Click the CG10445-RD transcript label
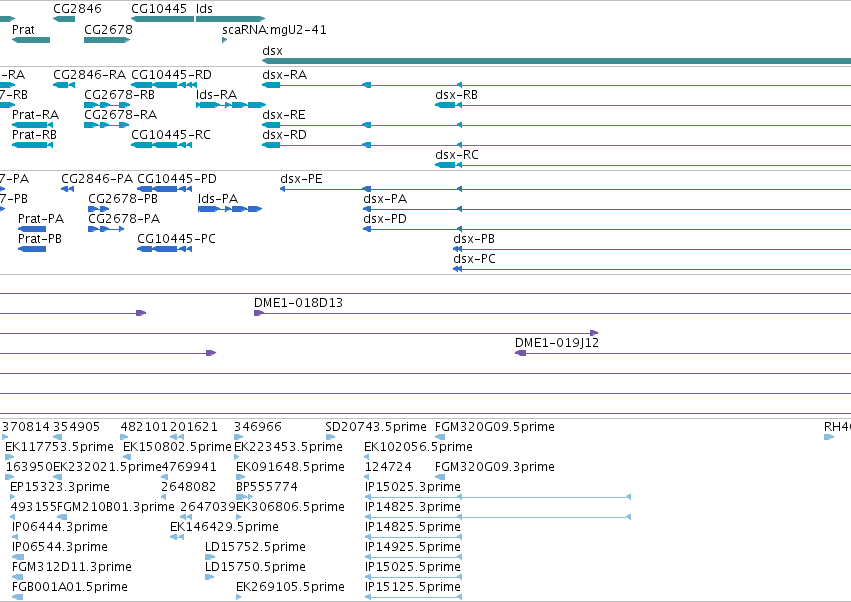 pyautogui.click(x=172, y=75)
